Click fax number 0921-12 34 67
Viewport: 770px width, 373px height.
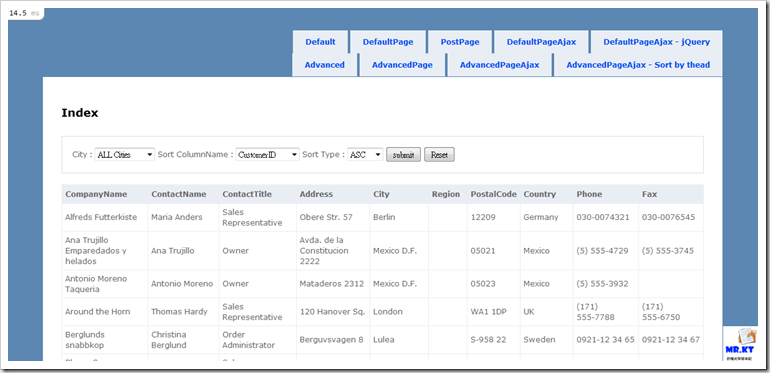[671, 340]
